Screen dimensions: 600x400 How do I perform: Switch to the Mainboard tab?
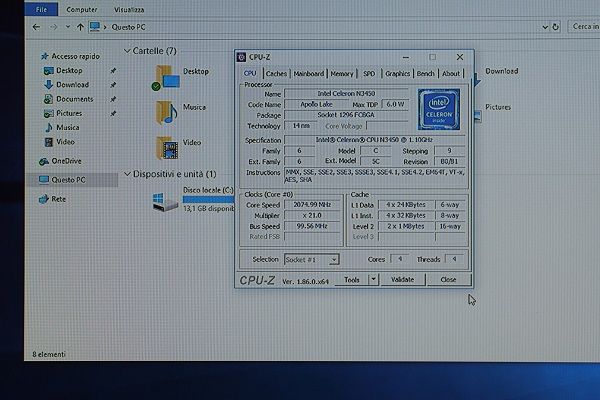pos(308,73)
